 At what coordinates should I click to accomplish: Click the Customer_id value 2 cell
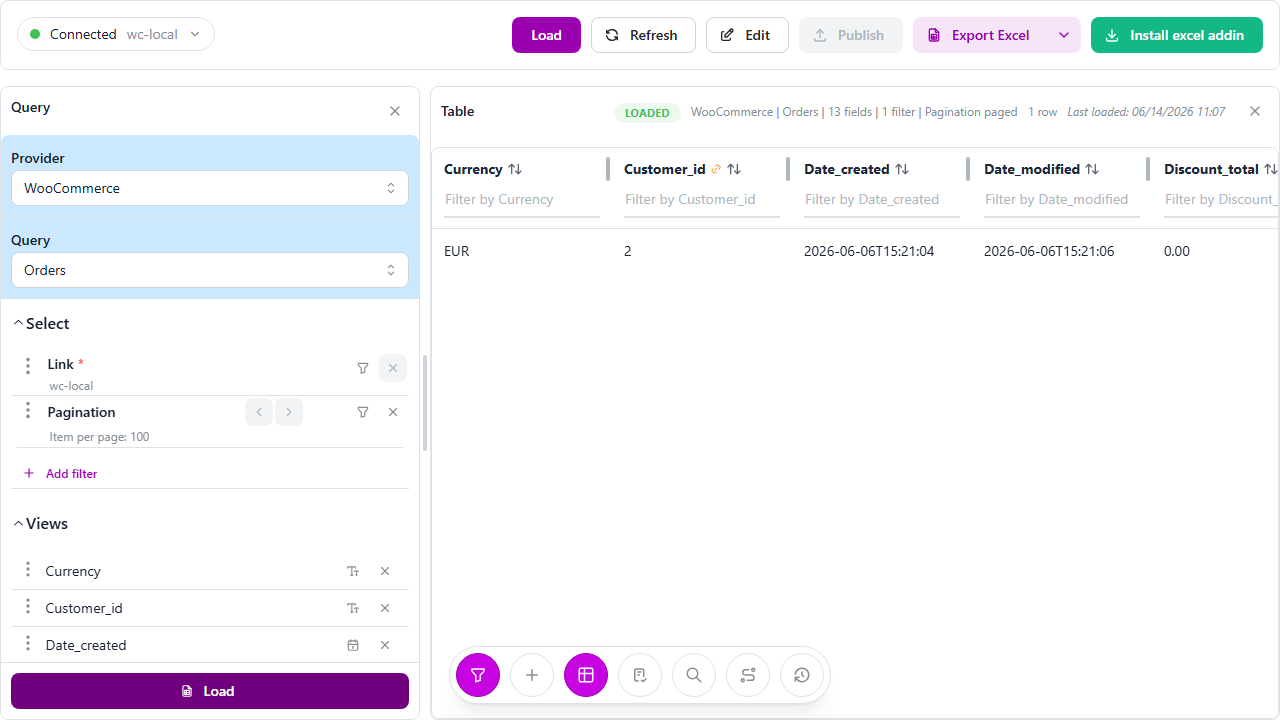628,251
